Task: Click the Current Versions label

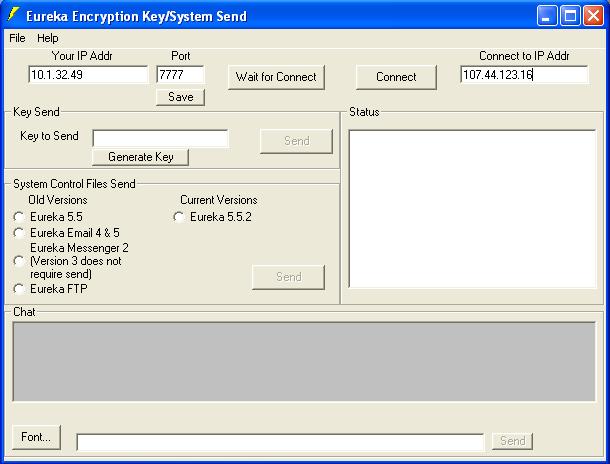Action: point(219,200)
